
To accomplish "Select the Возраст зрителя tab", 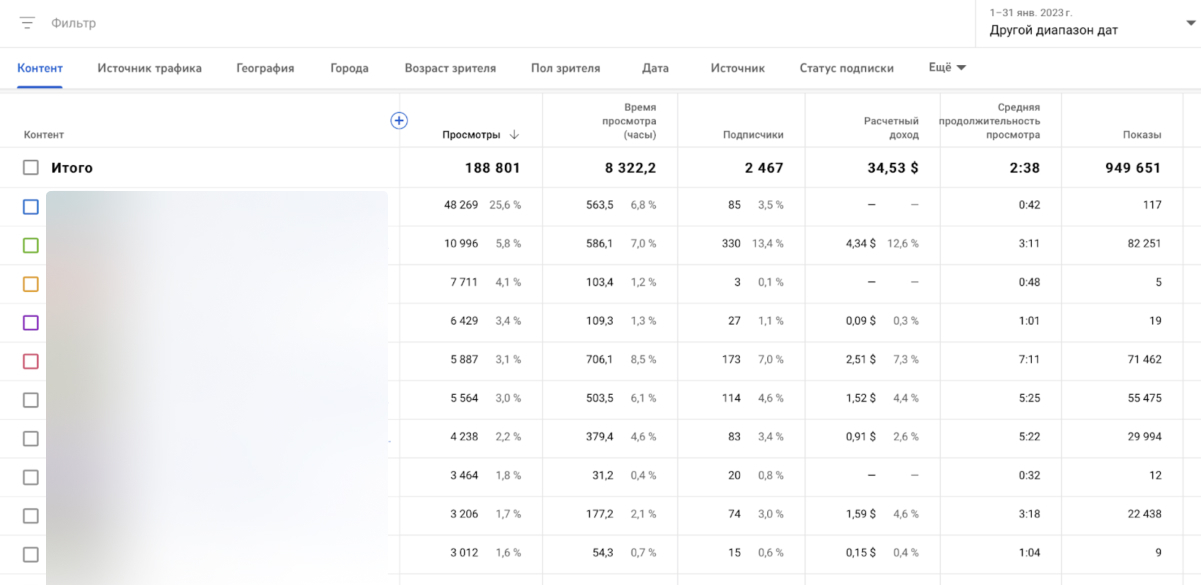I will 450,68.
